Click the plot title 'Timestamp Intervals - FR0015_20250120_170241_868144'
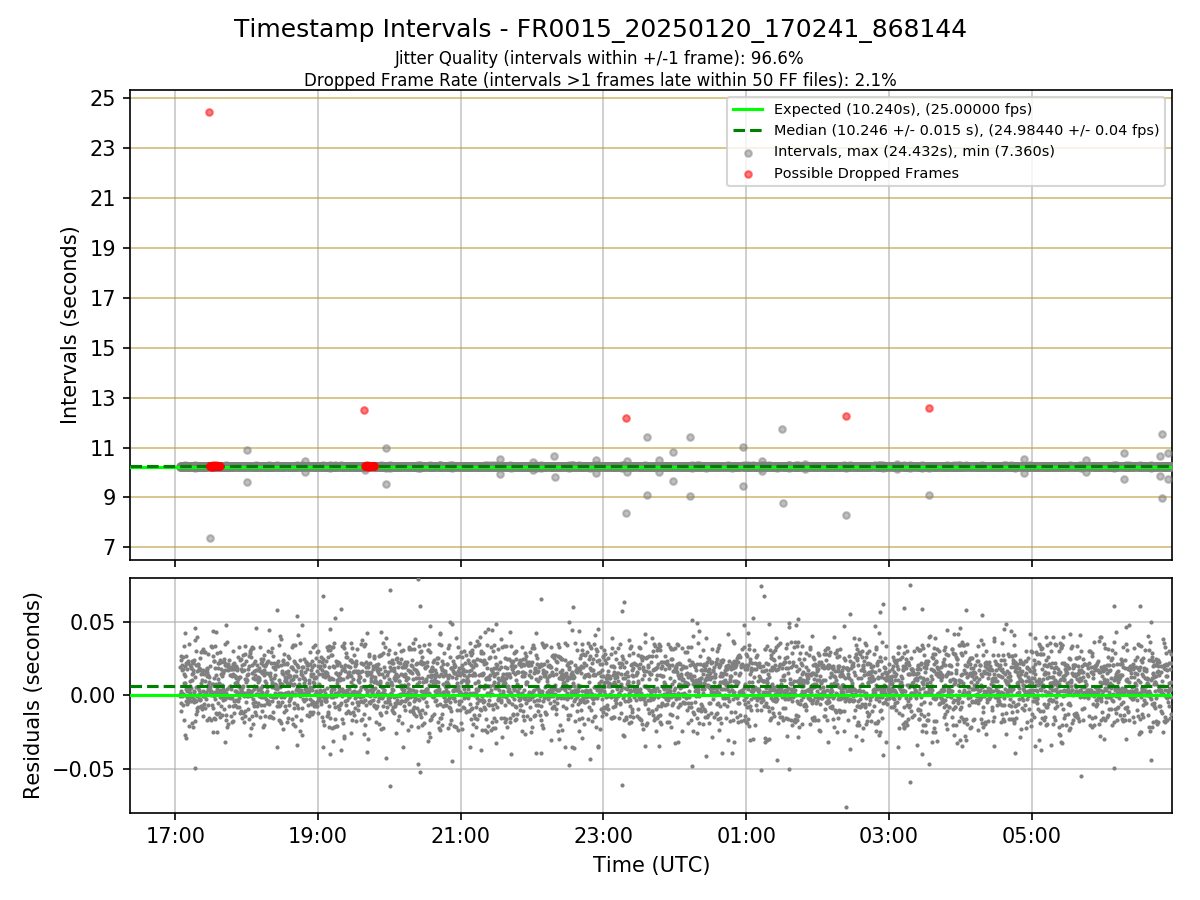The width and height of the screenshot is (1200, 900). [x=600, y=29]
